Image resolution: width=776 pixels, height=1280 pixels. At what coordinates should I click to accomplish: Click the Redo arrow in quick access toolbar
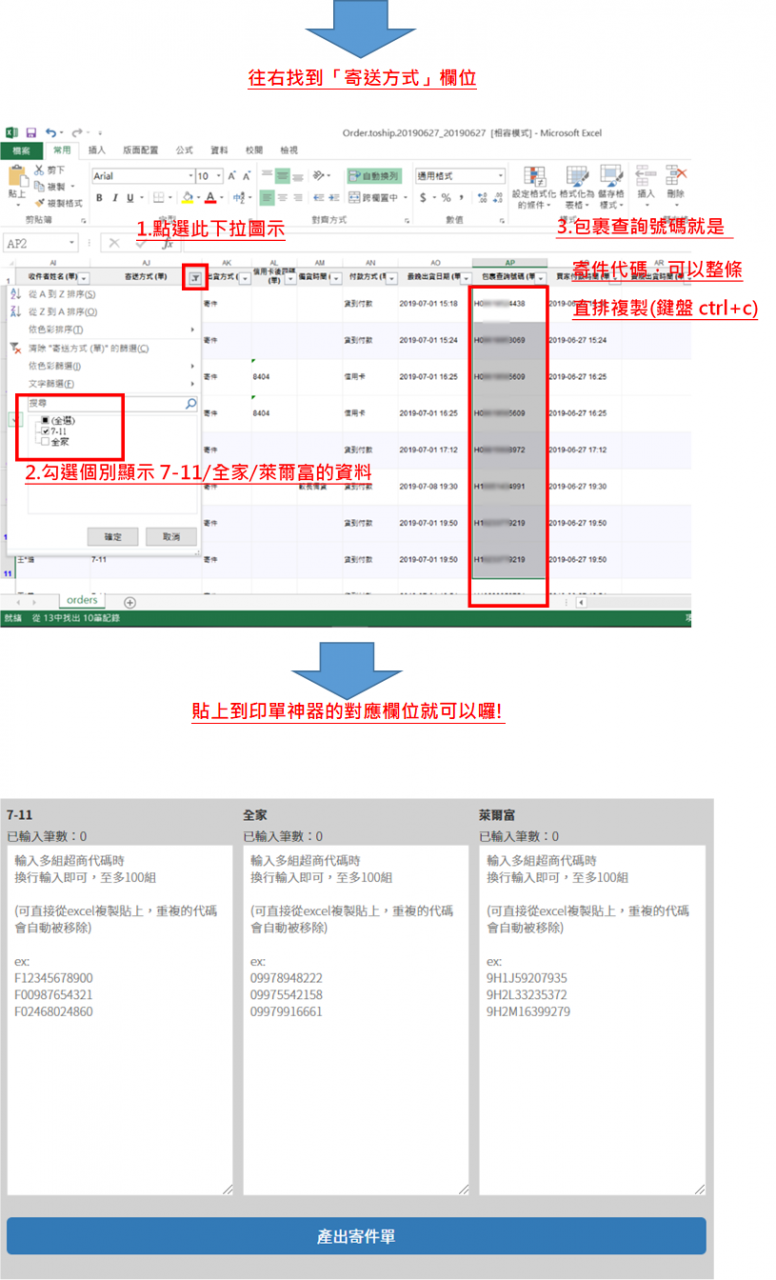click(76, 132)
